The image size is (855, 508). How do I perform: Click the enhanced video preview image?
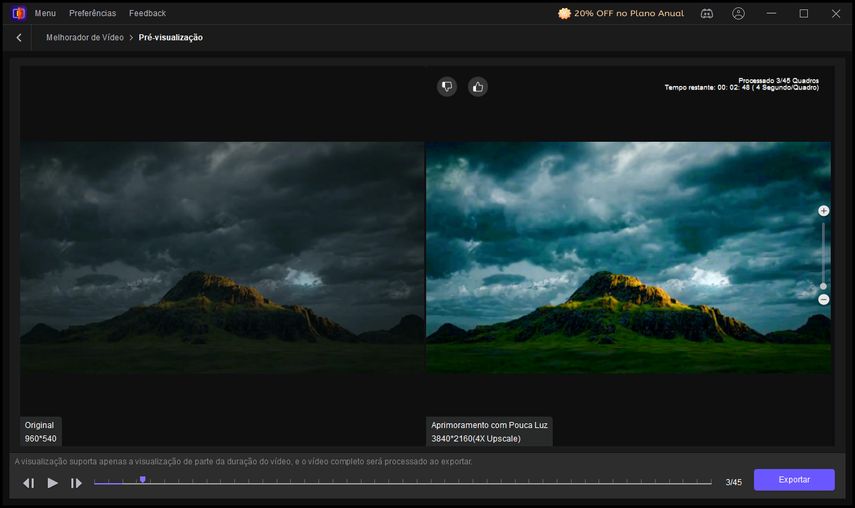(x=629, y=257)
